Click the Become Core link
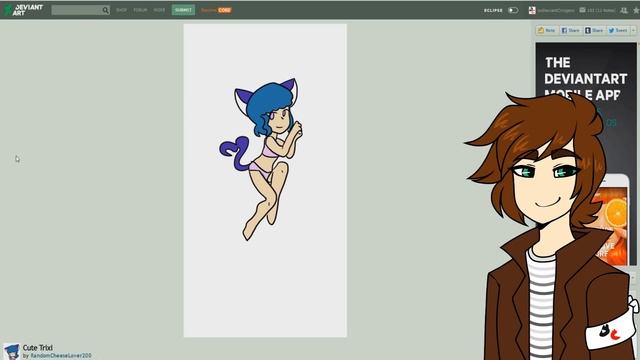 point(216,10)
